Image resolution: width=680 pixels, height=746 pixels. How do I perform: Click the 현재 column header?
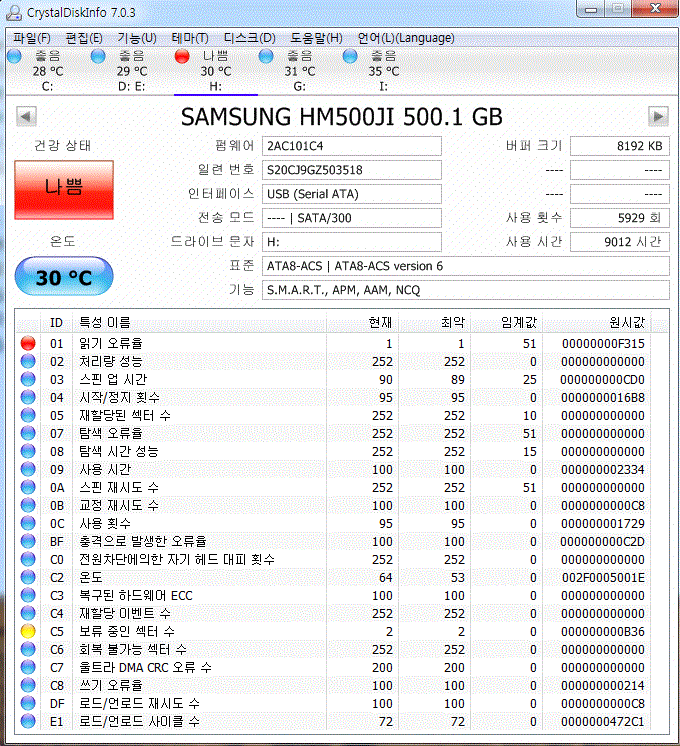[x=363, y=323]
